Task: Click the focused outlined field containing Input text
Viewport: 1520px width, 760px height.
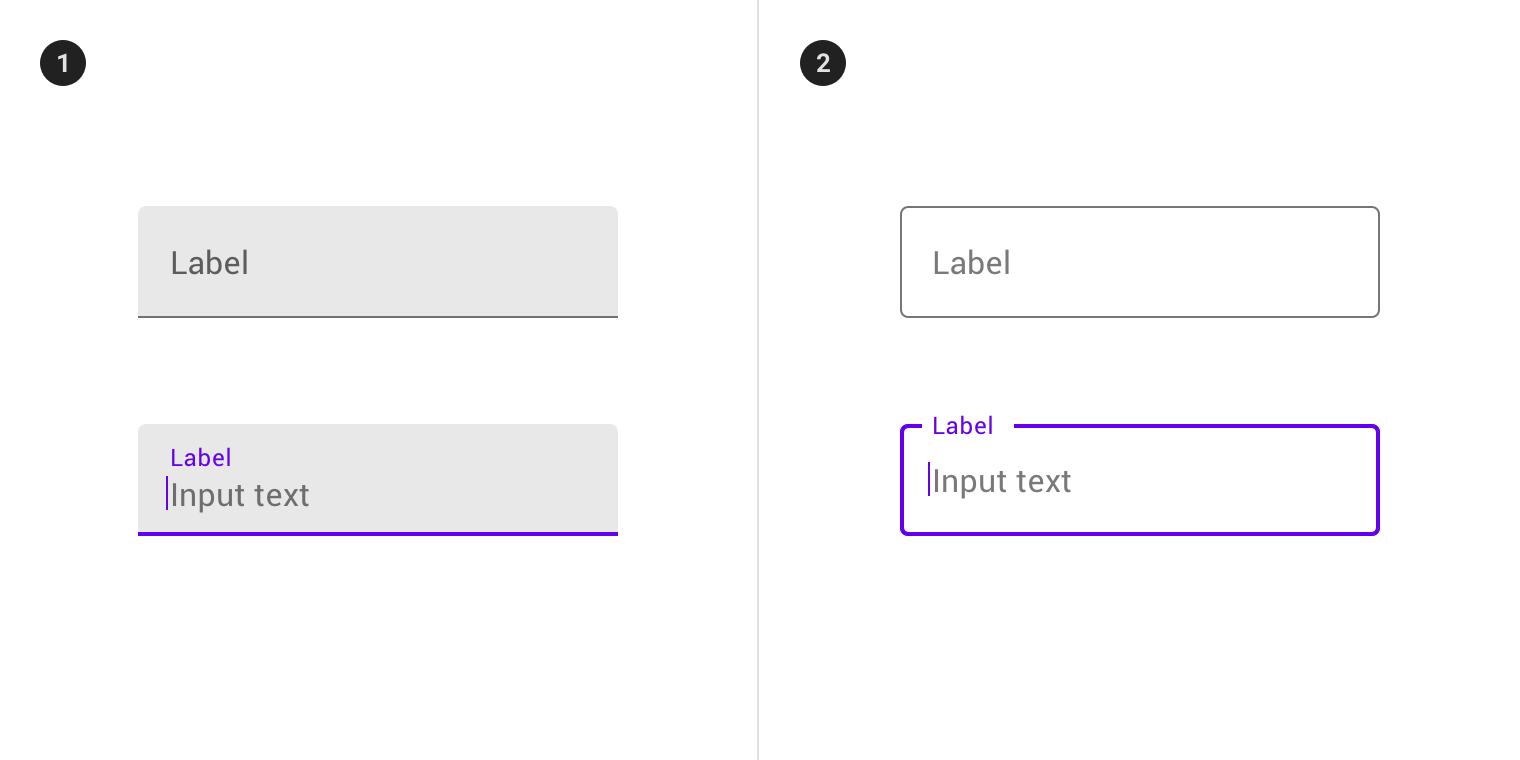Action: (1139, 480)
